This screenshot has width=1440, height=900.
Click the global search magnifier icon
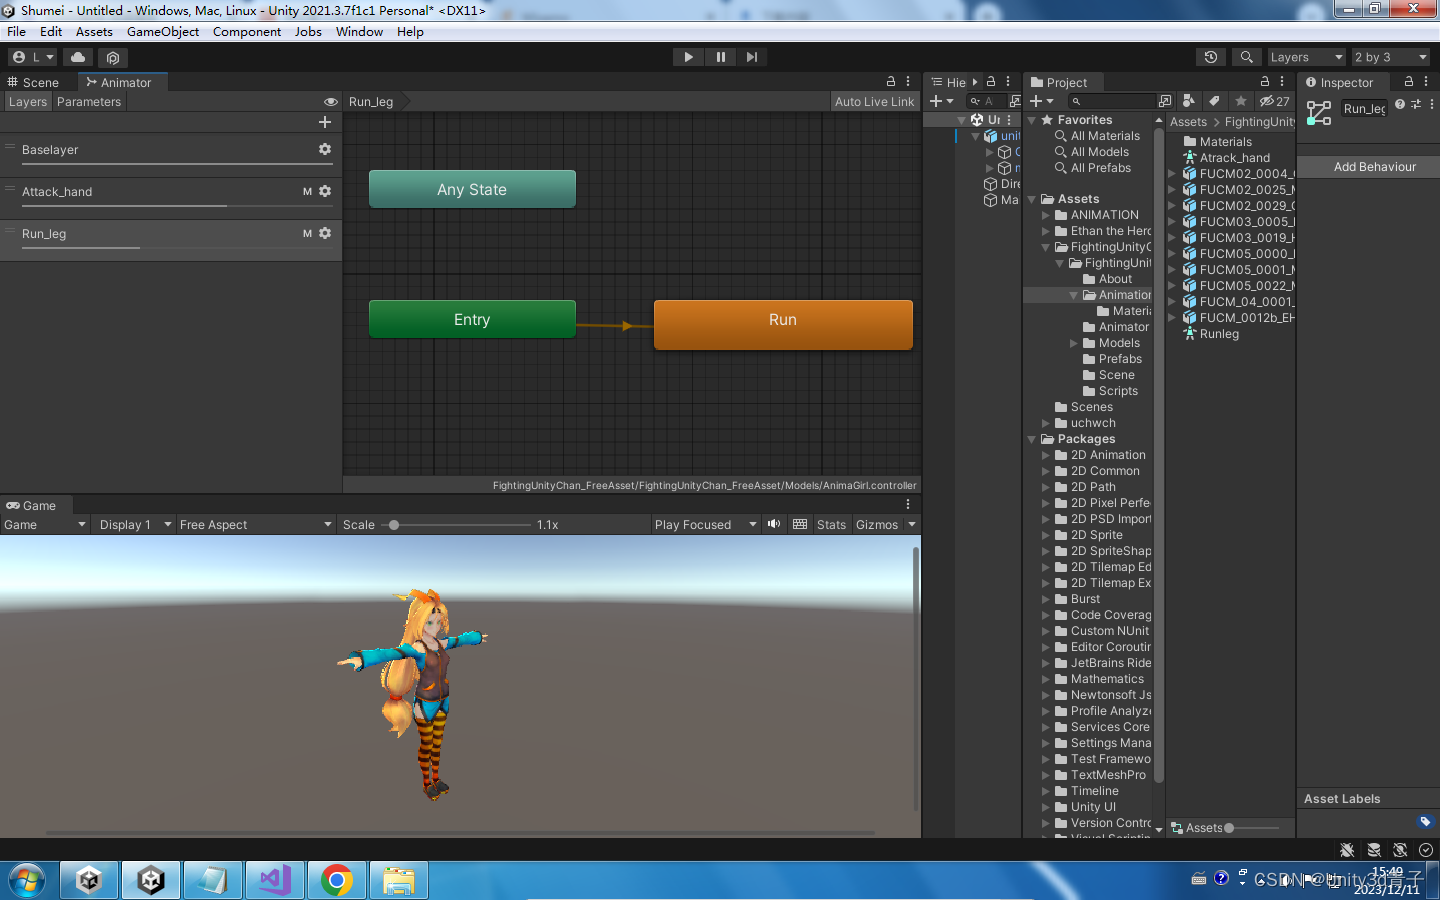click(1246, 57)
